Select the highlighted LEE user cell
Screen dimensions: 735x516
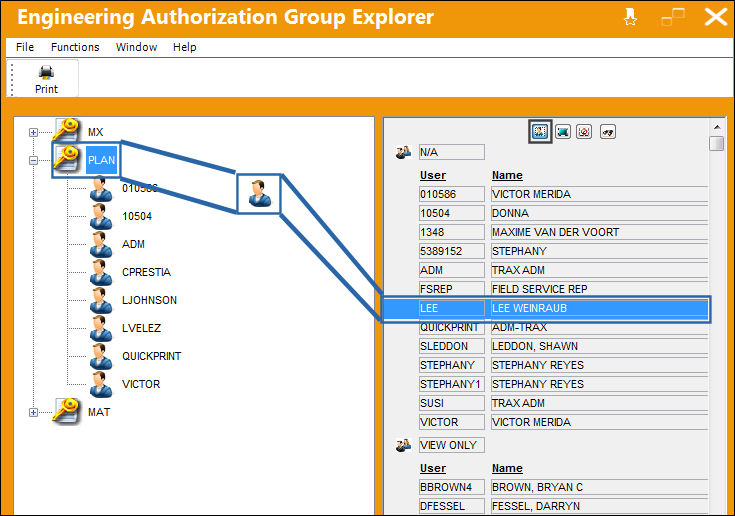pyautogui.click(x=451, y=308)
